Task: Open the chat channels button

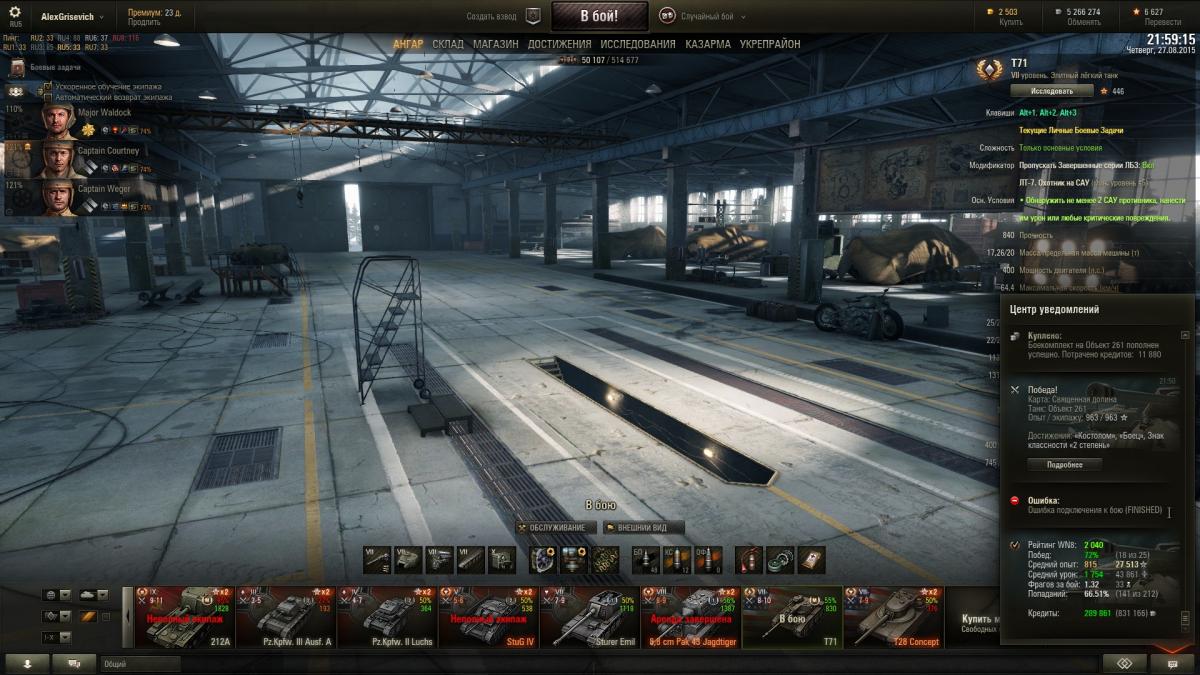Action: (75, 663)
